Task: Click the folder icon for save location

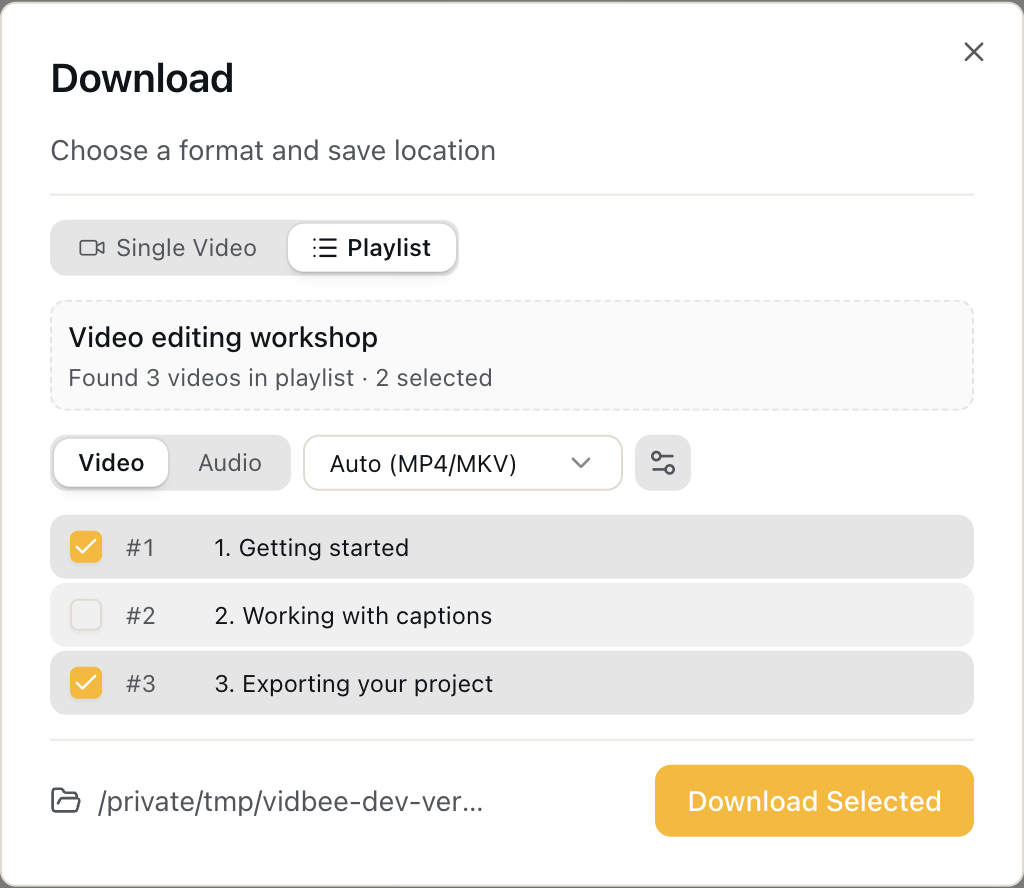Action: tap(66, 801)
